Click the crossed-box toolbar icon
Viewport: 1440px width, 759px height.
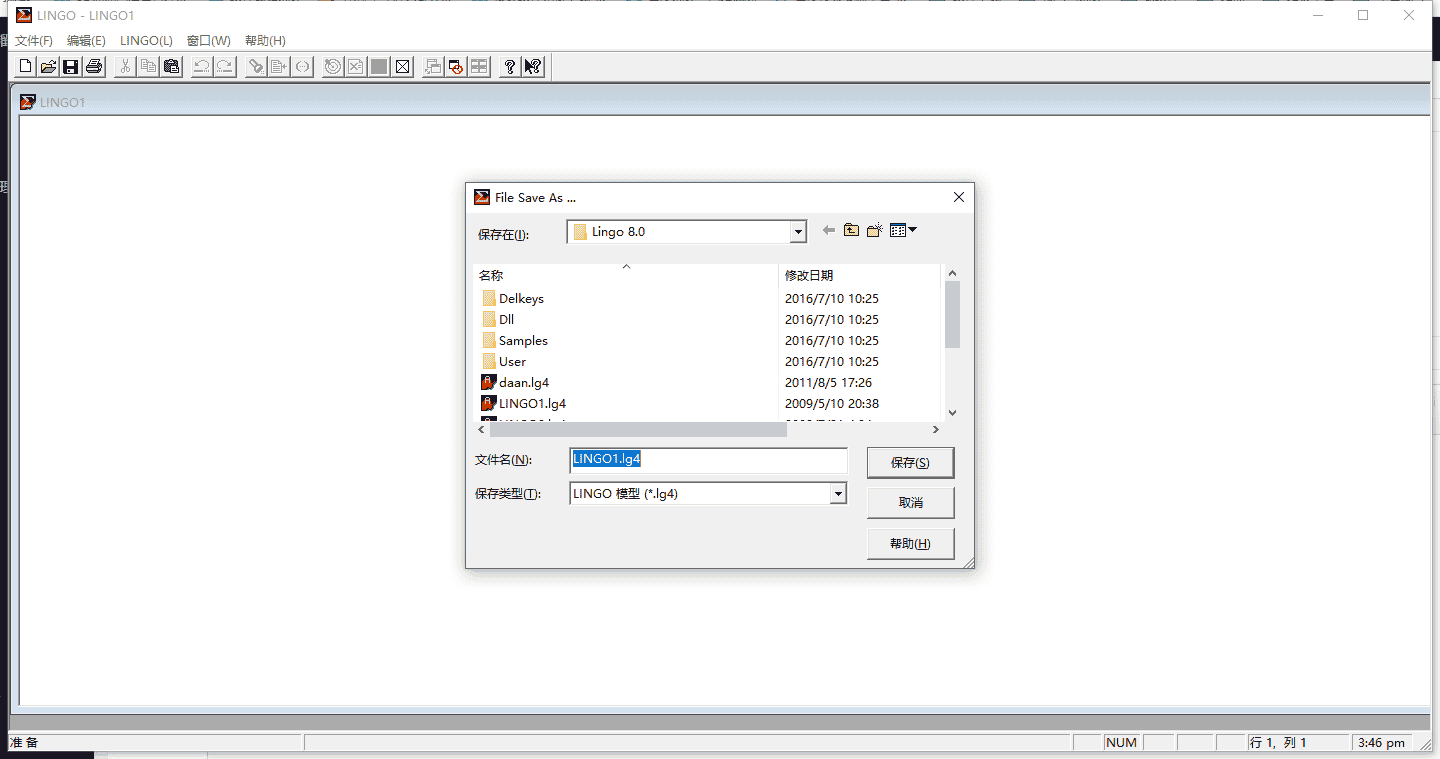pyautogui.click(x=402, y=67)
